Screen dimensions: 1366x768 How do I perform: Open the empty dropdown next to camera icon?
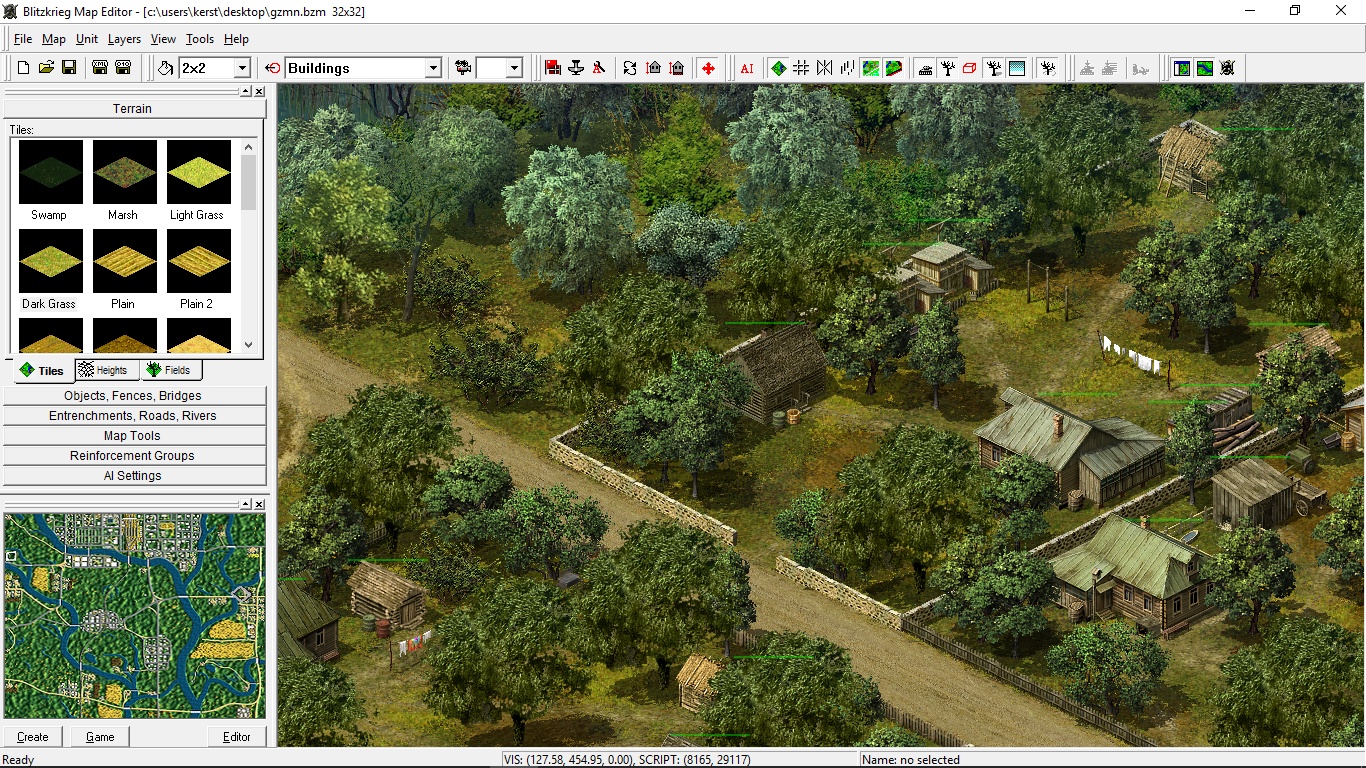coord(514,68)
